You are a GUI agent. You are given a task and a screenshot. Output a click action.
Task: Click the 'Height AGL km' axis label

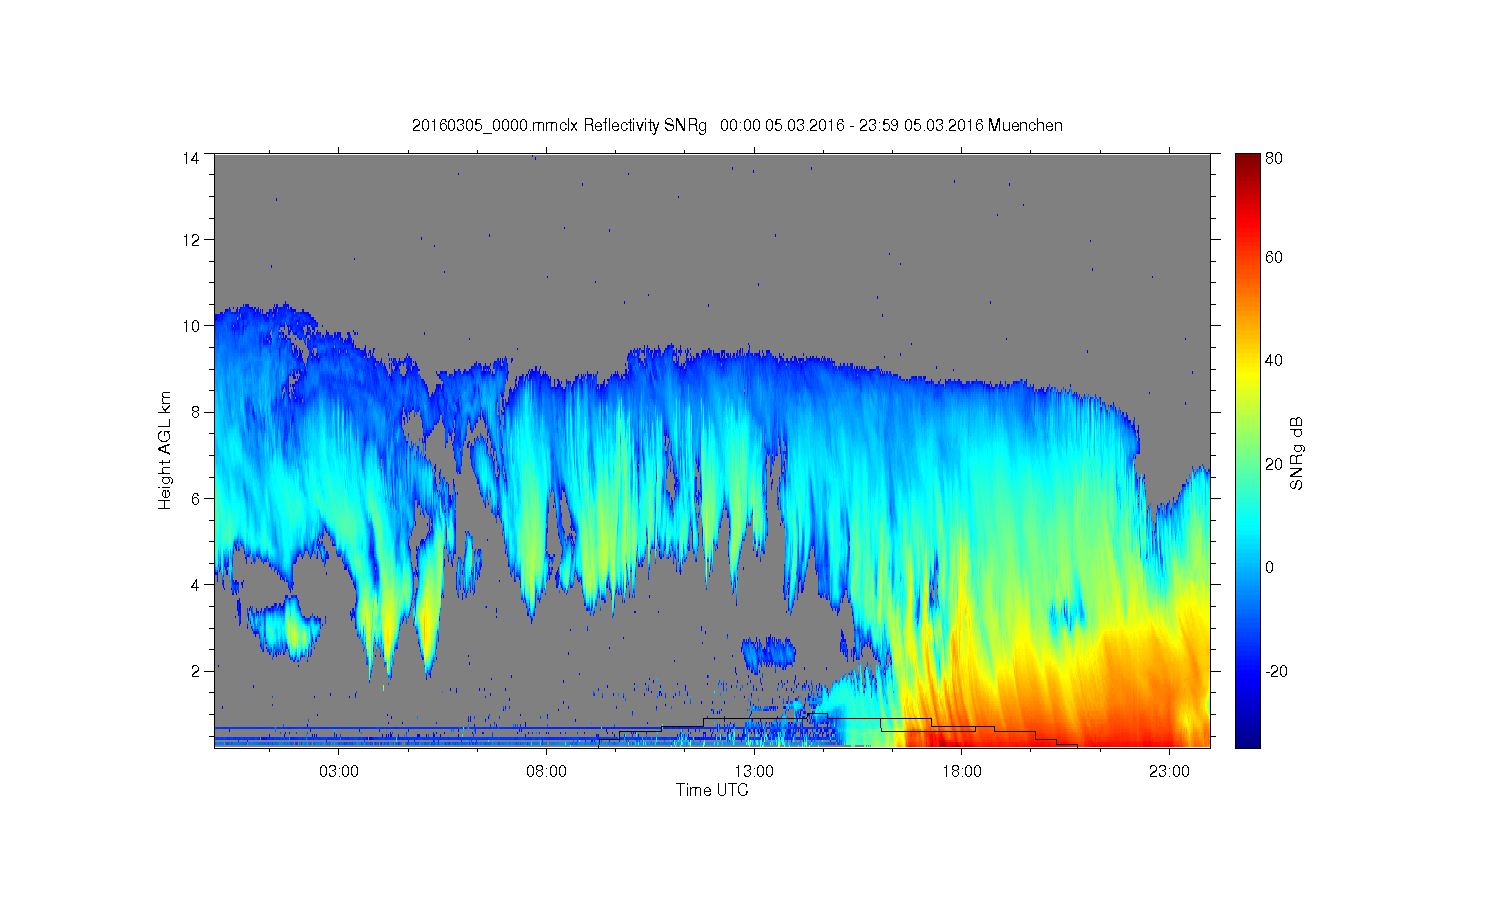tap(165, 450)
